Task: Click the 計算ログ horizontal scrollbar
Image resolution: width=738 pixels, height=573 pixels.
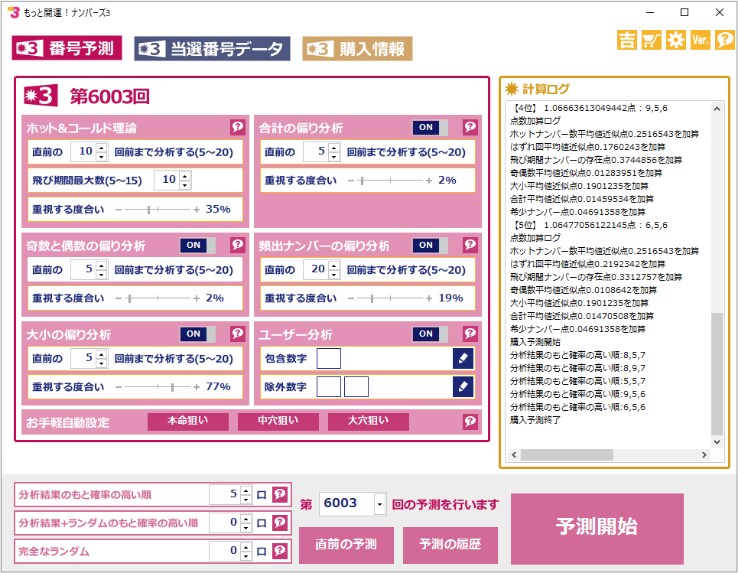Action: [567, 454]
